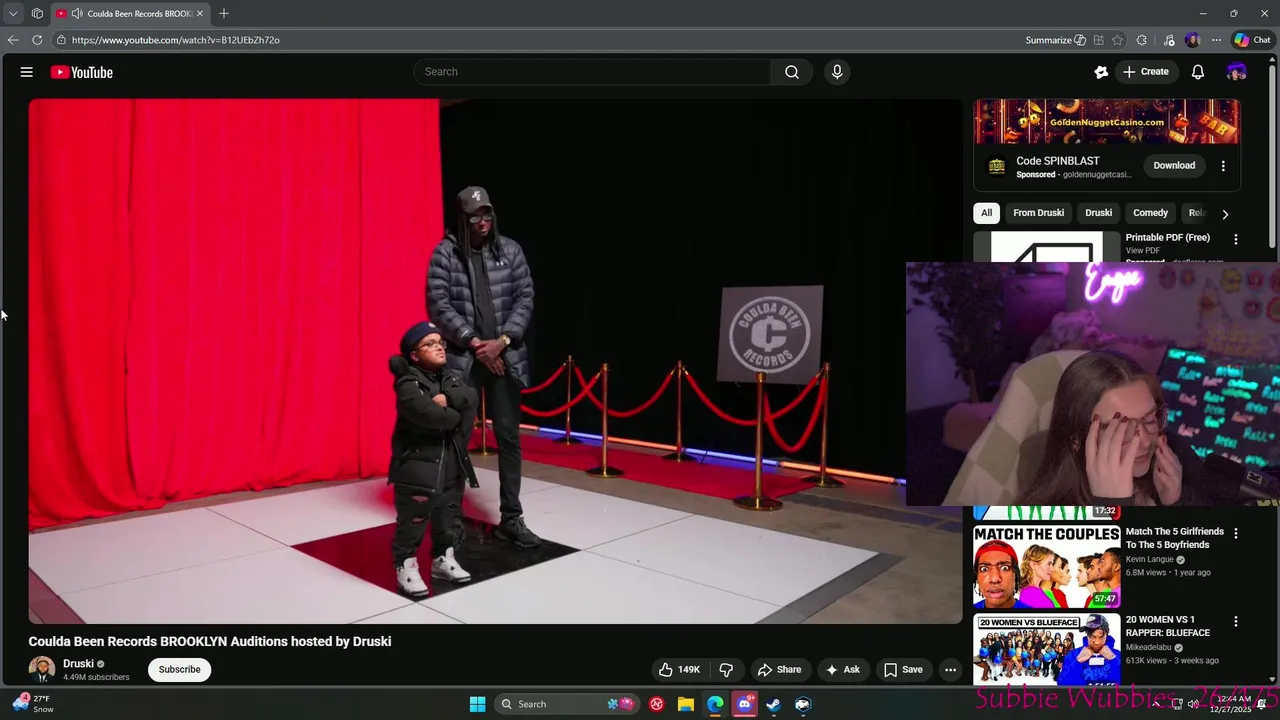
Task: Click Summarize in address bar
Action: pyautogui.click(x=1056, y=40)
